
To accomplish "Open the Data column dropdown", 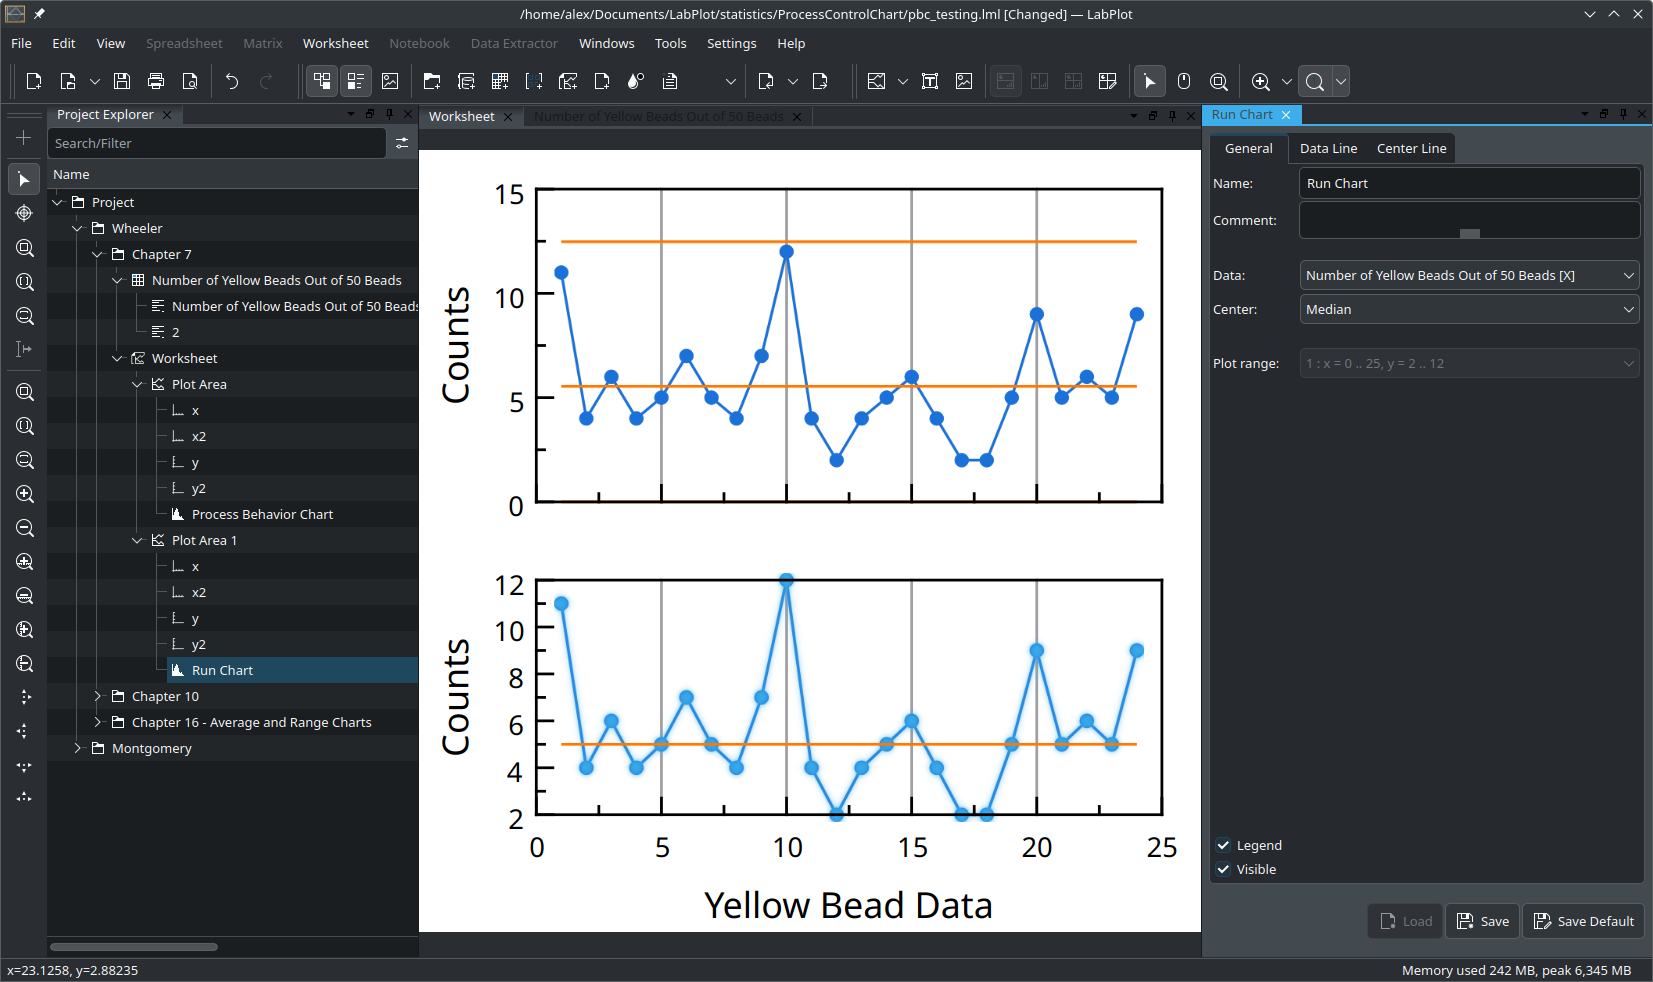I will coord(1469,275).
